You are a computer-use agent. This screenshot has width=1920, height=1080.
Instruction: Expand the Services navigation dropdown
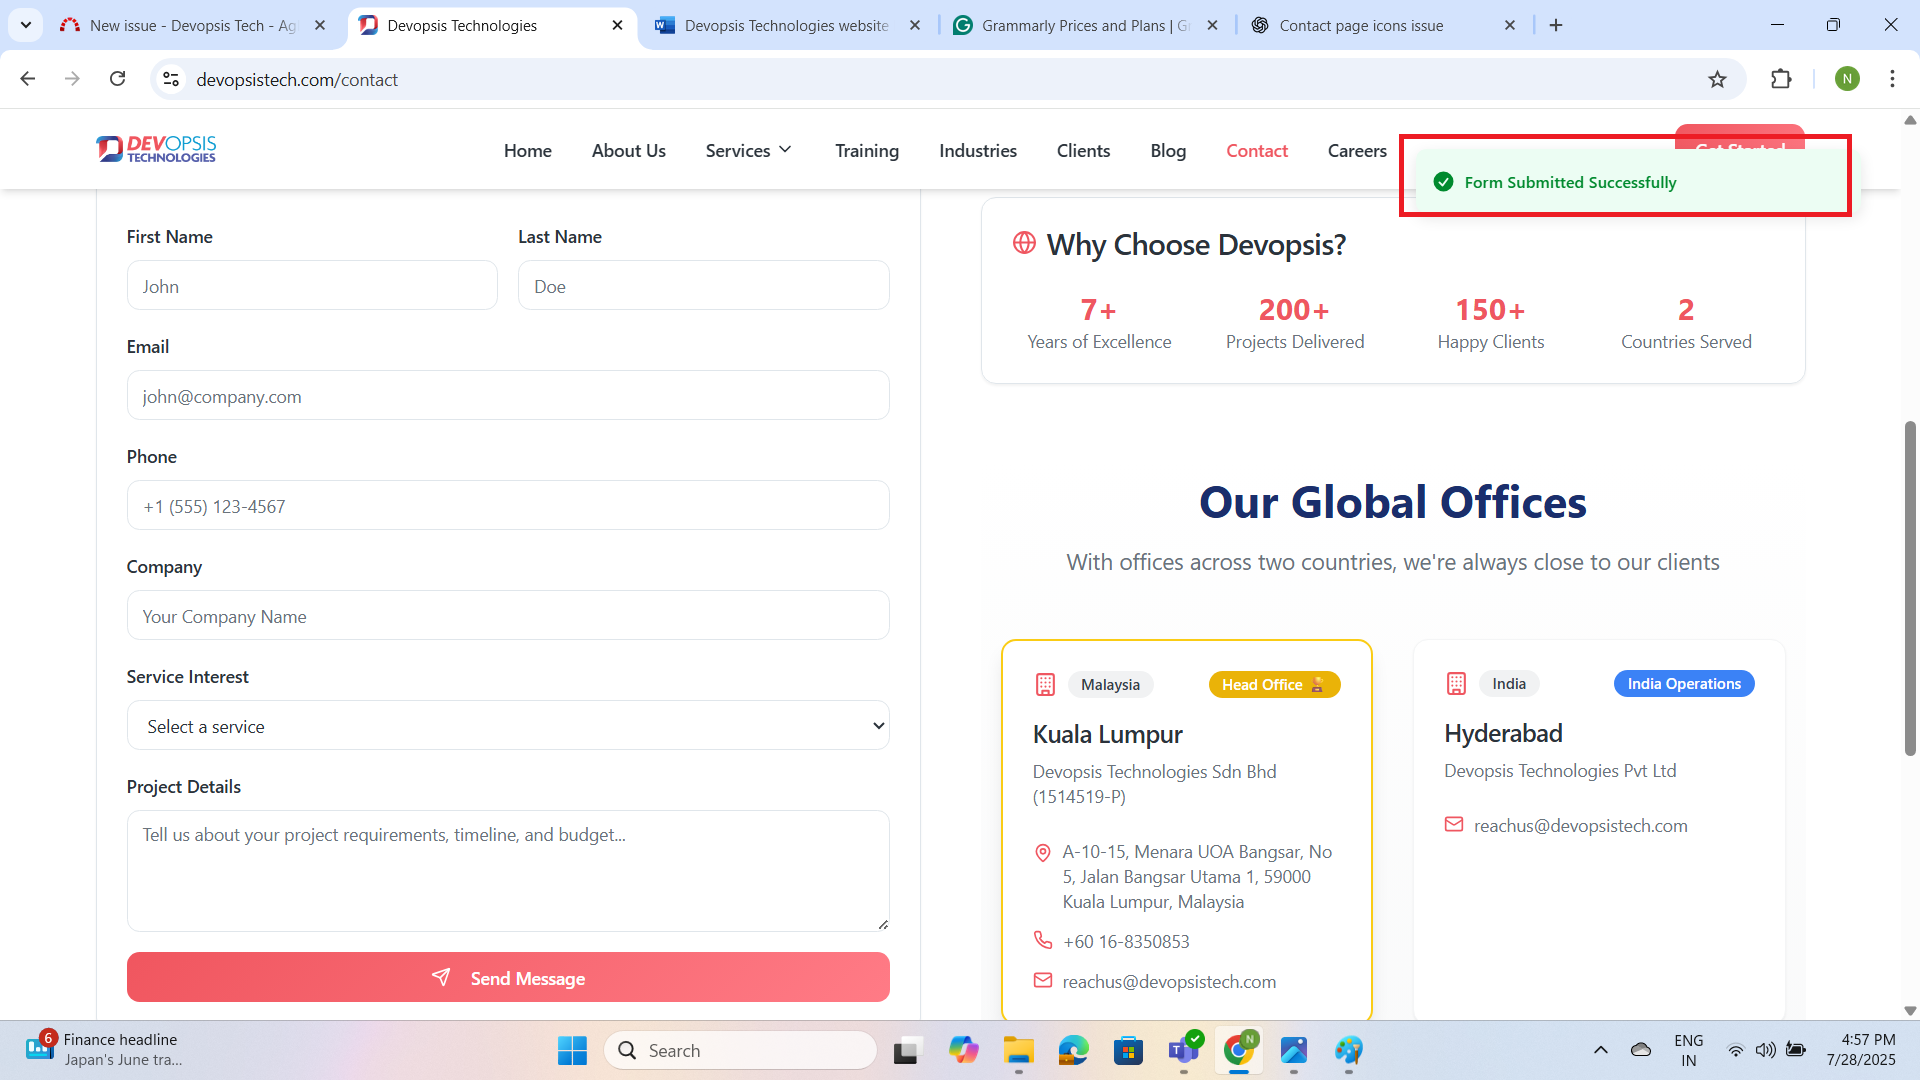748,150
